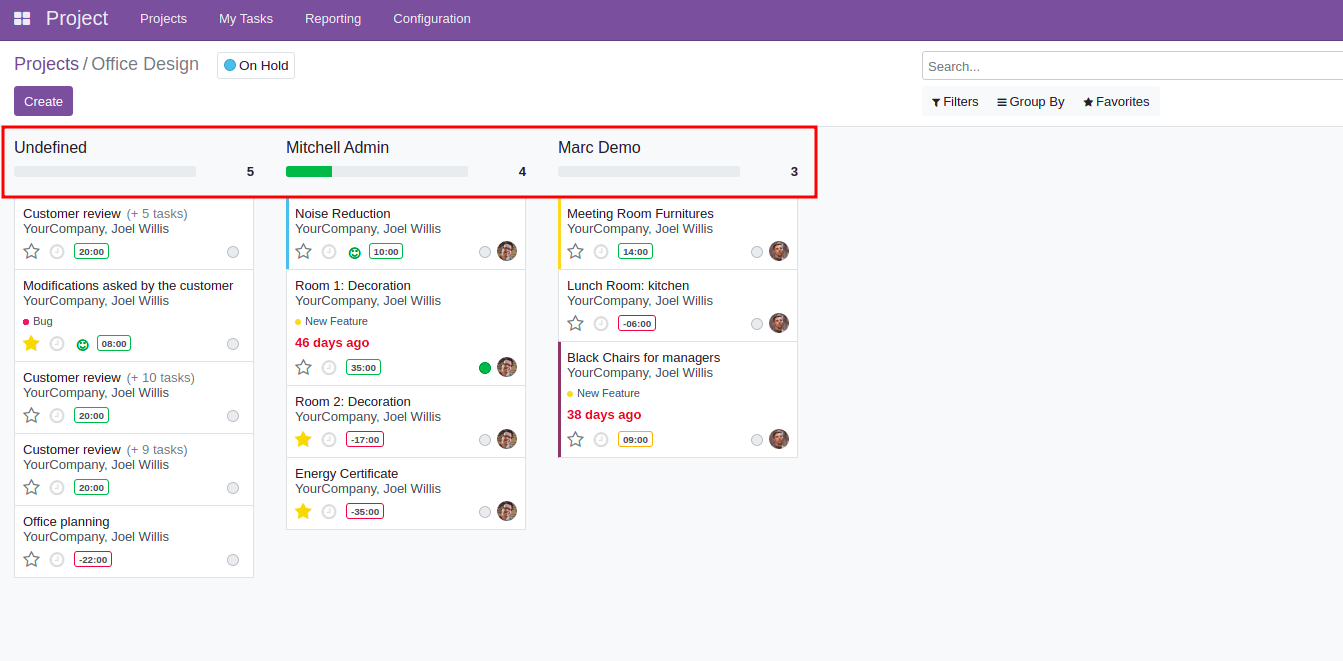This screenshot has height=661, width=1343.
Task: Open the Group By dropdown
Action: (1029, 101)
